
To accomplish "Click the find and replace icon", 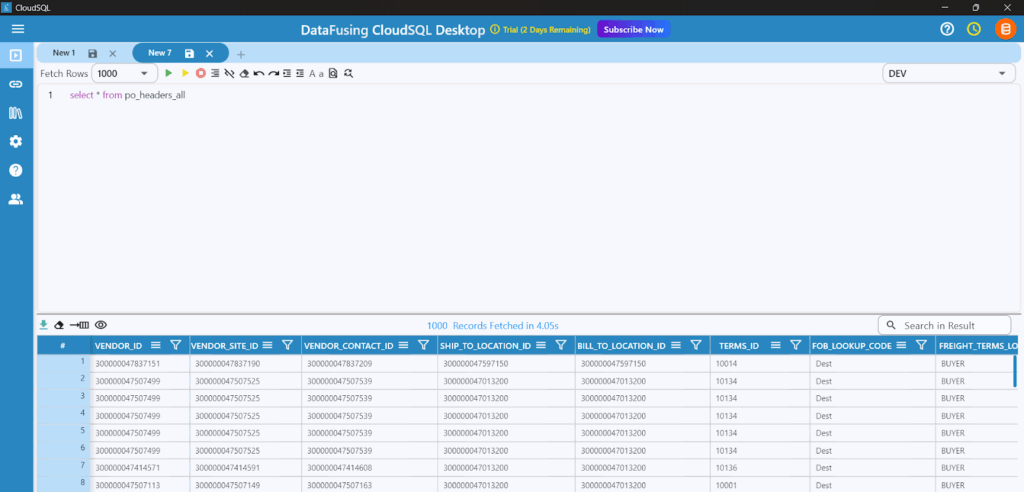I will [x=349, y=74].
